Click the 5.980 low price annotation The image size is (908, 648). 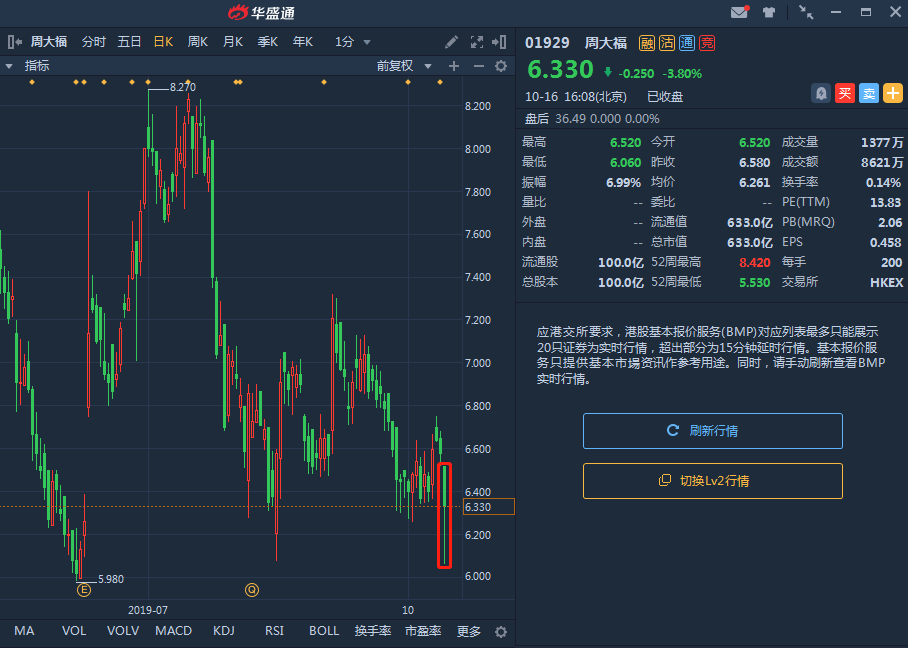pyautogui.click(x=111, y=579)
